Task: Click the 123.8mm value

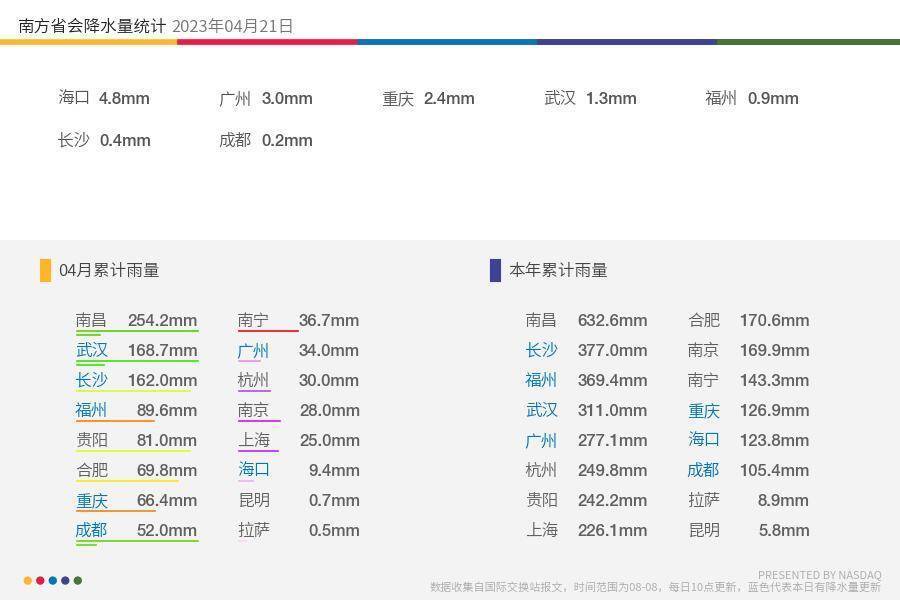Action: (775, 440)
